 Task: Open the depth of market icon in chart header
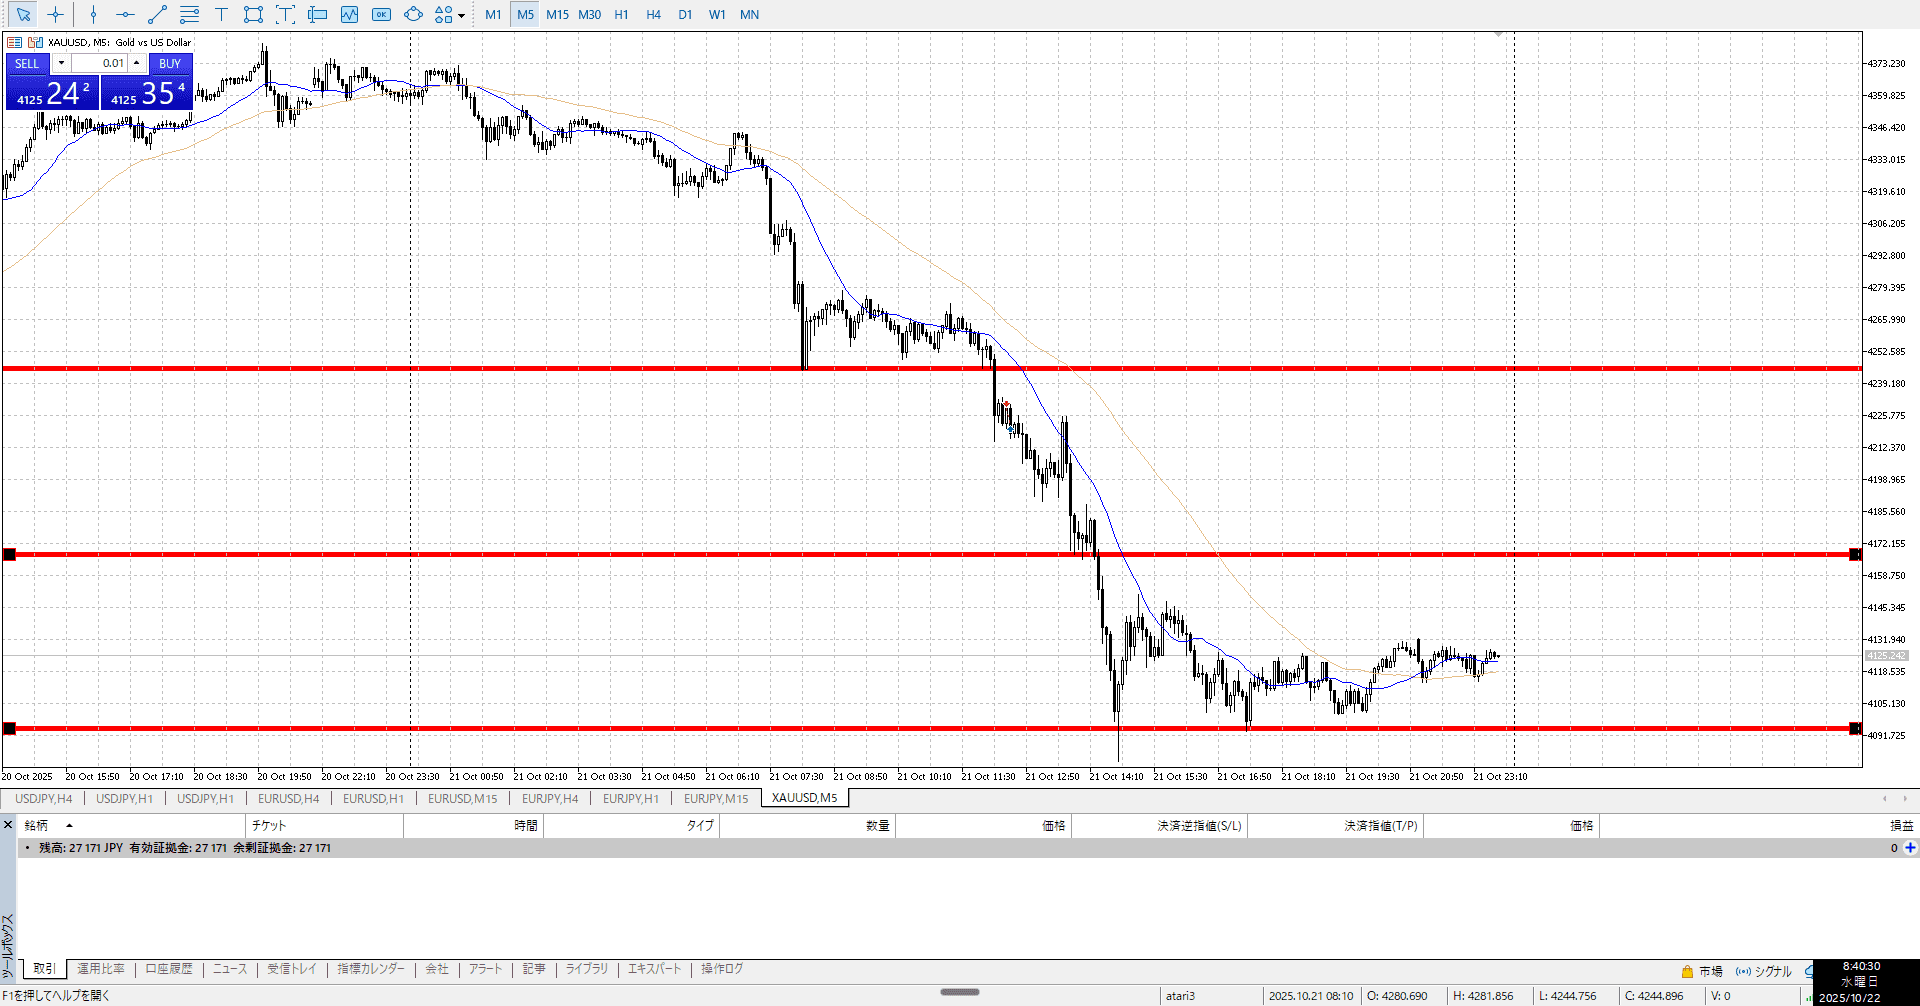15,42
